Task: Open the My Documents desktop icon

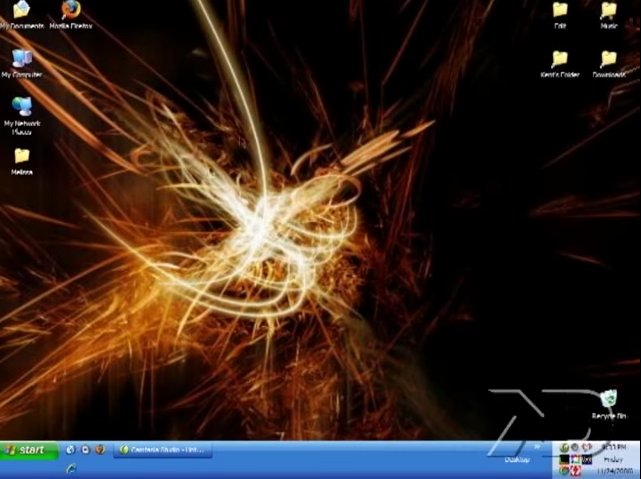Action: point(21,15)
